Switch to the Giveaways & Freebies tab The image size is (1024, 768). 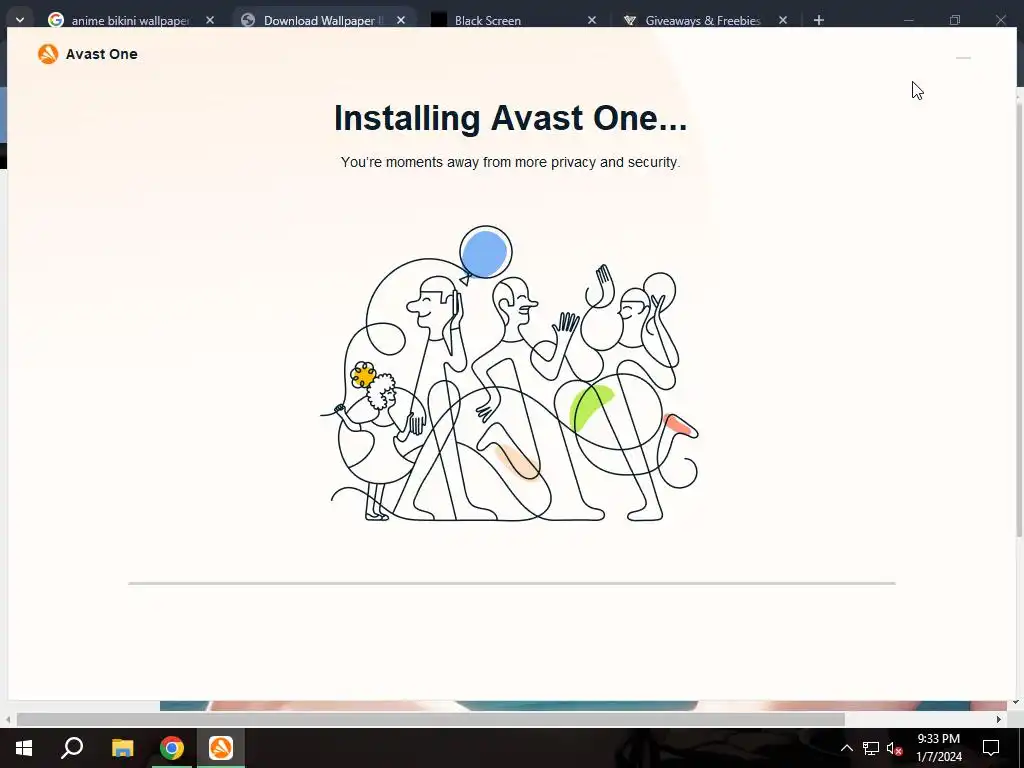point(703,20)
